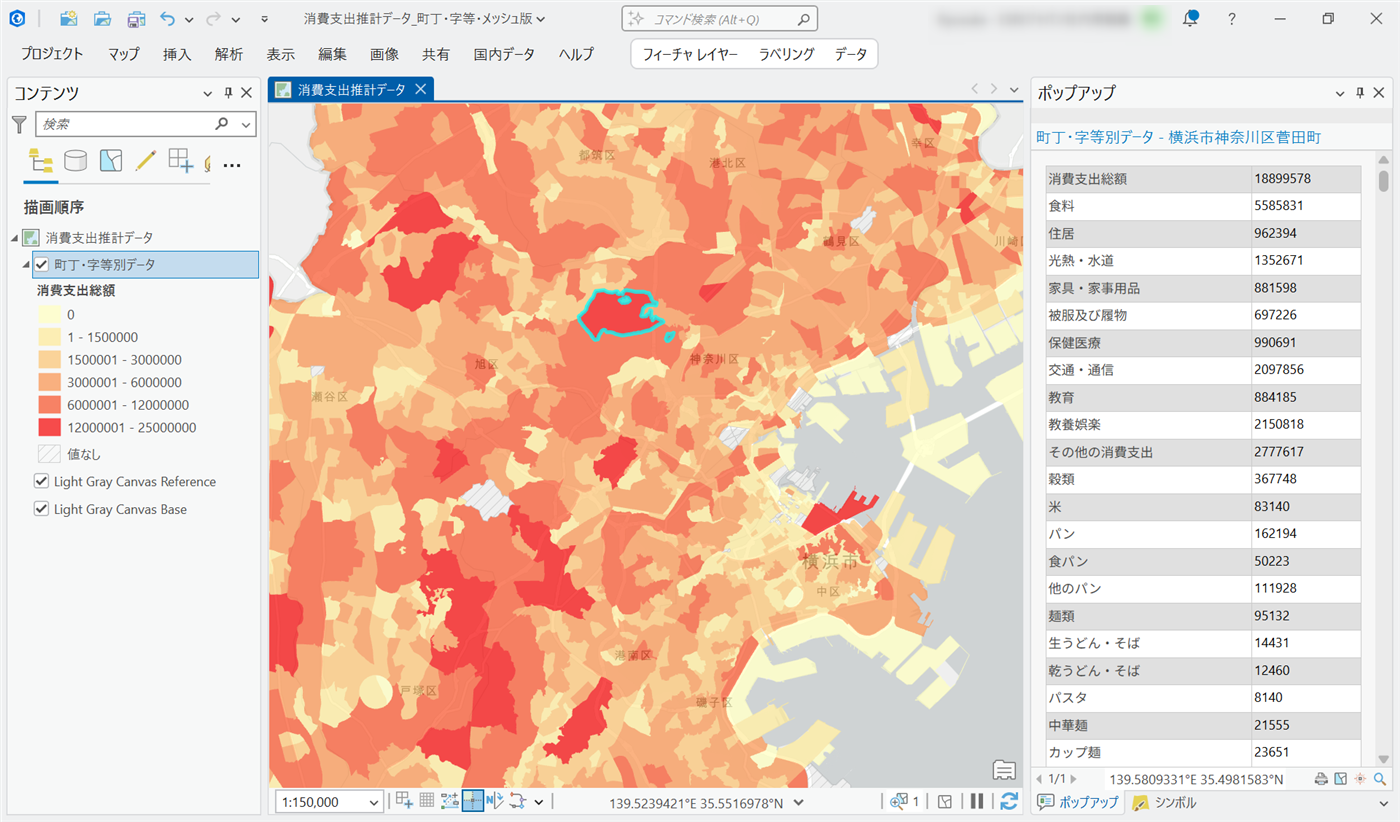This screenshot has width=1400, height=822.
Task: Open the 解析 ribbon tab
Action: point(228,54)
